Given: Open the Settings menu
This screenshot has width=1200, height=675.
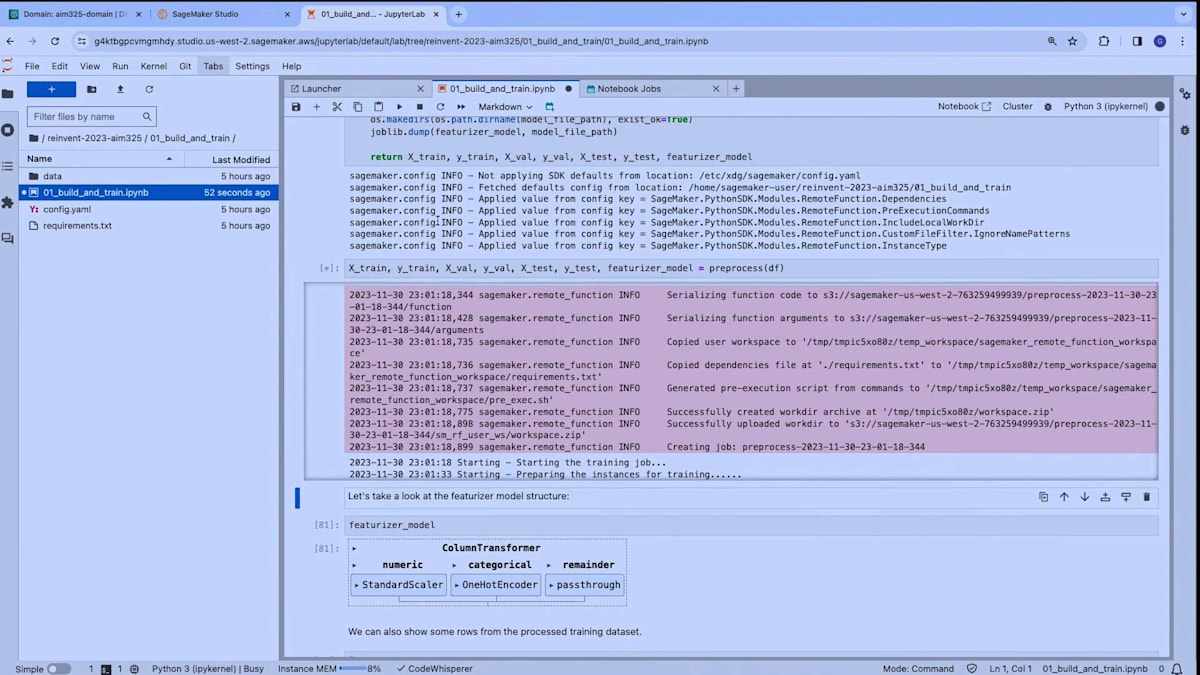Looking at the screenshot, I should tap(252, 66).
